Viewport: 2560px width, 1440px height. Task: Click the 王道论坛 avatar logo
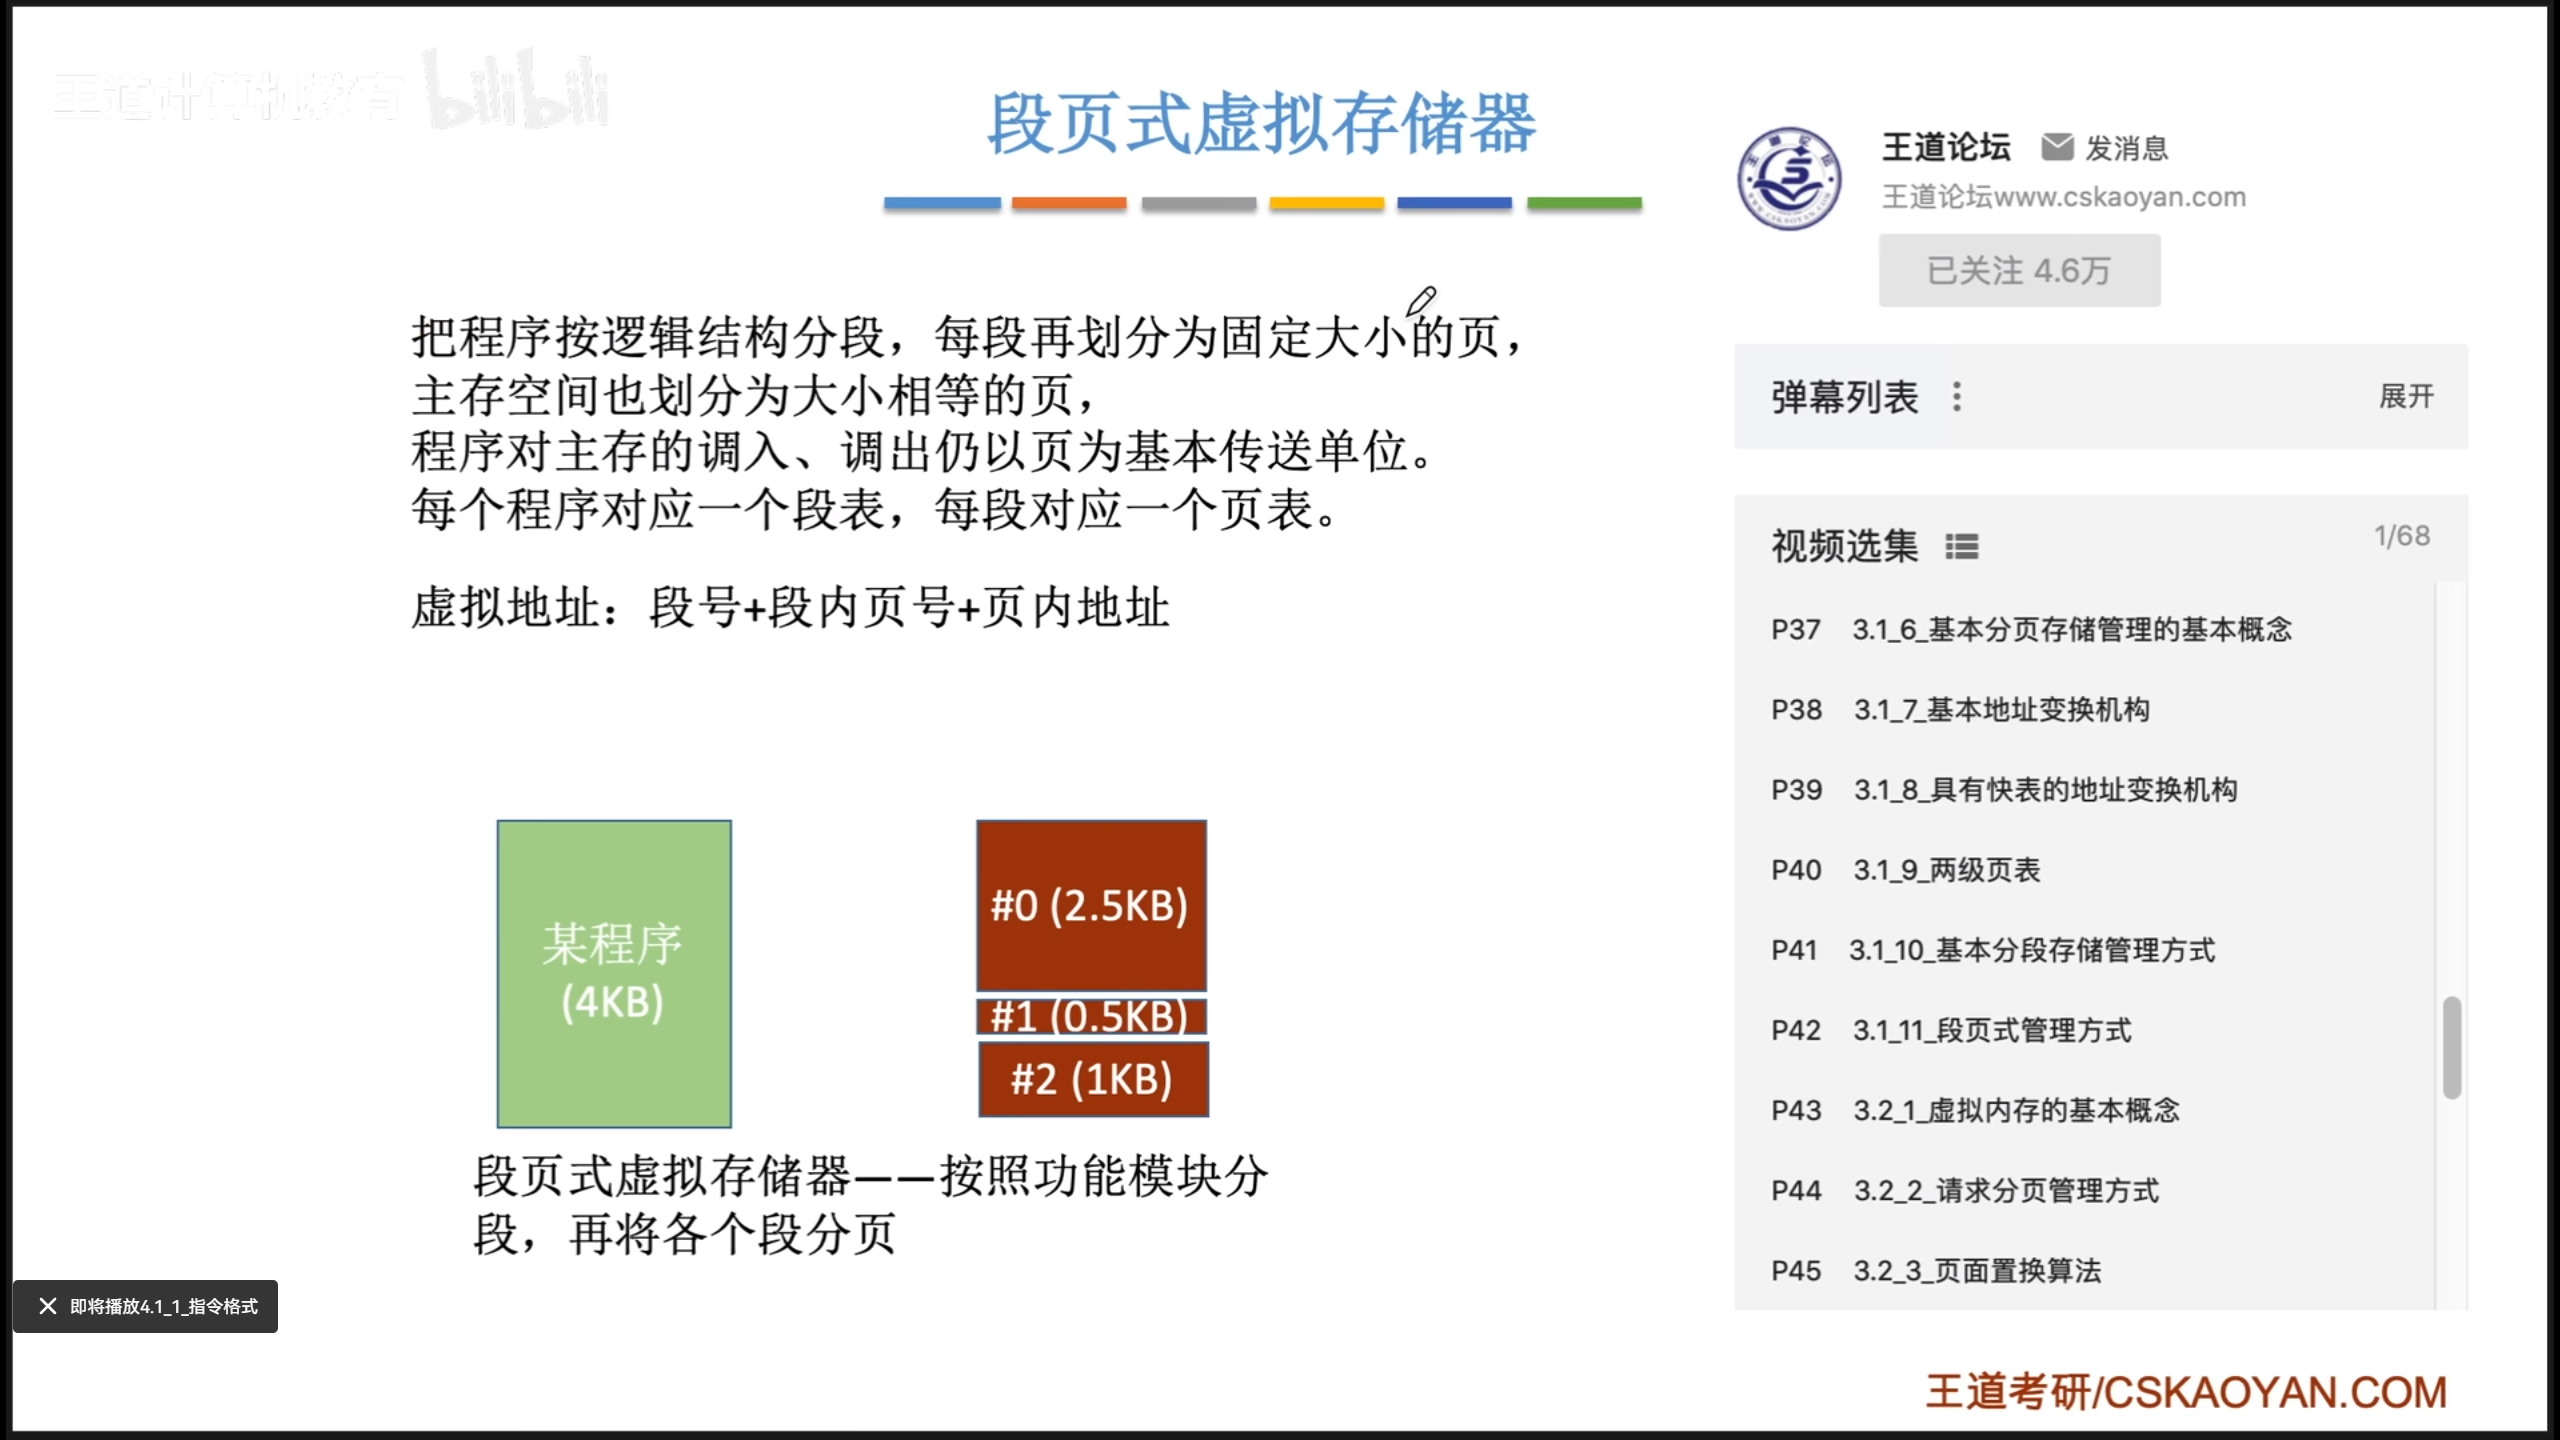click(x=1789, y=178)
